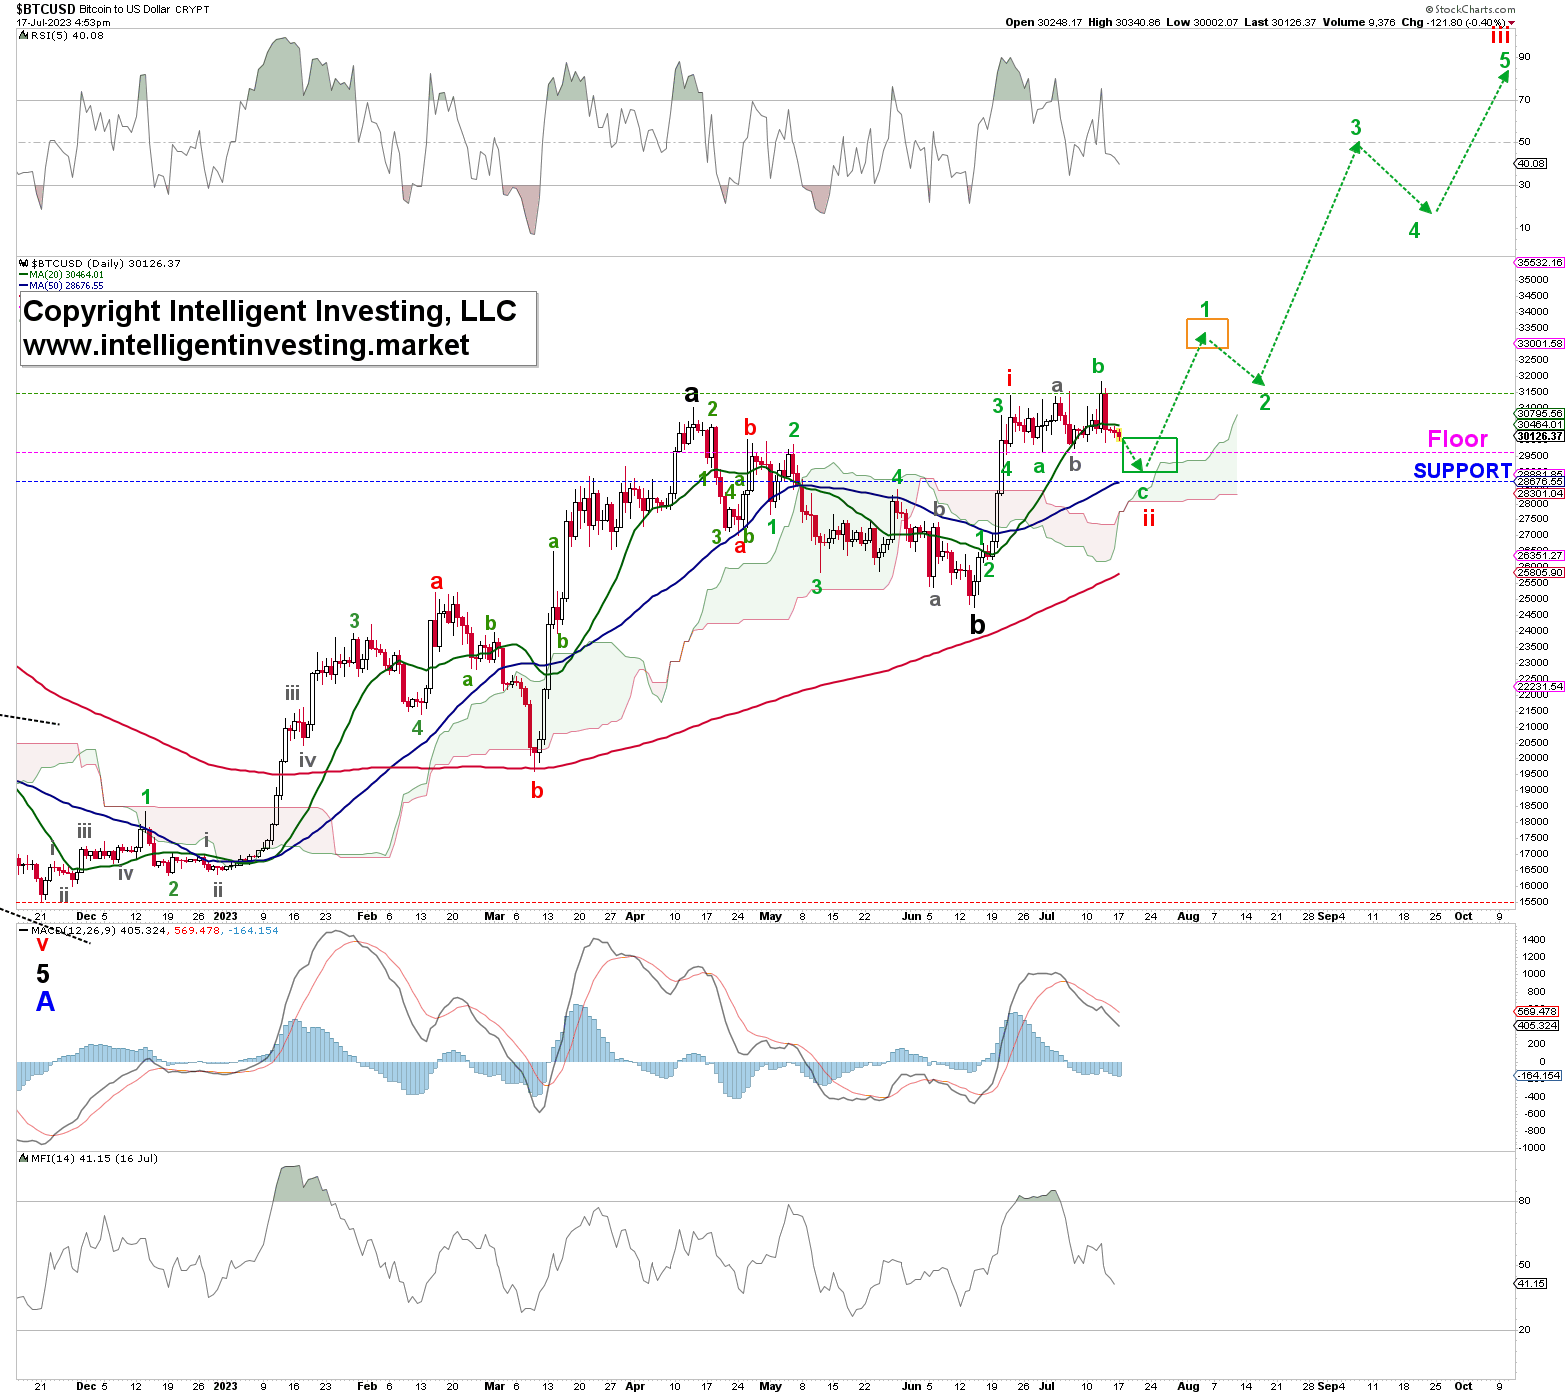Image resolution: width=1565 pixels, height=1396 pixels.
Task: Click the 40.08 RSI value tag on axis
Action: click(1531, 163)
